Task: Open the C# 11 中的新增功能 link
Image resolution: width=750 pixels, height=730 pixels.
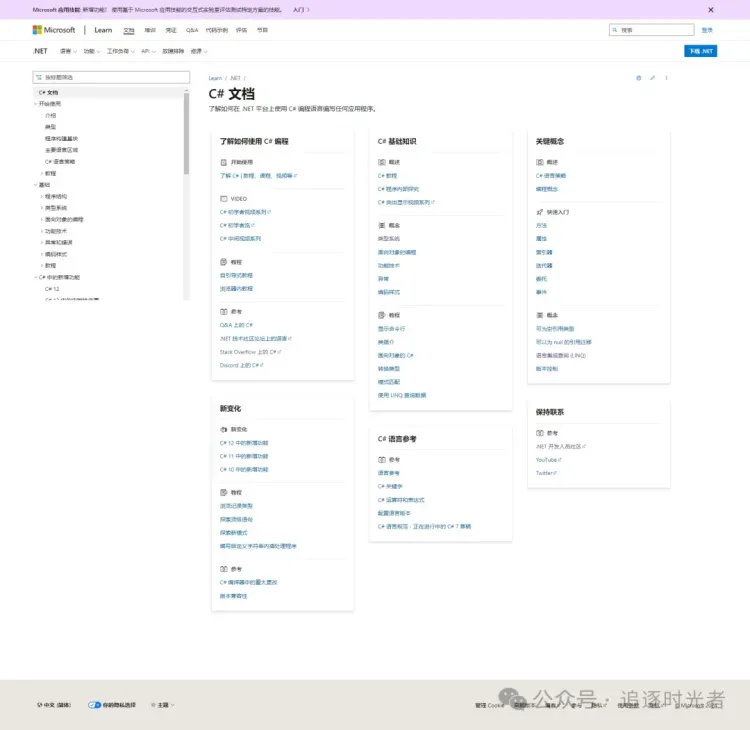Action: pyautogui.click(x=244, y=456)
